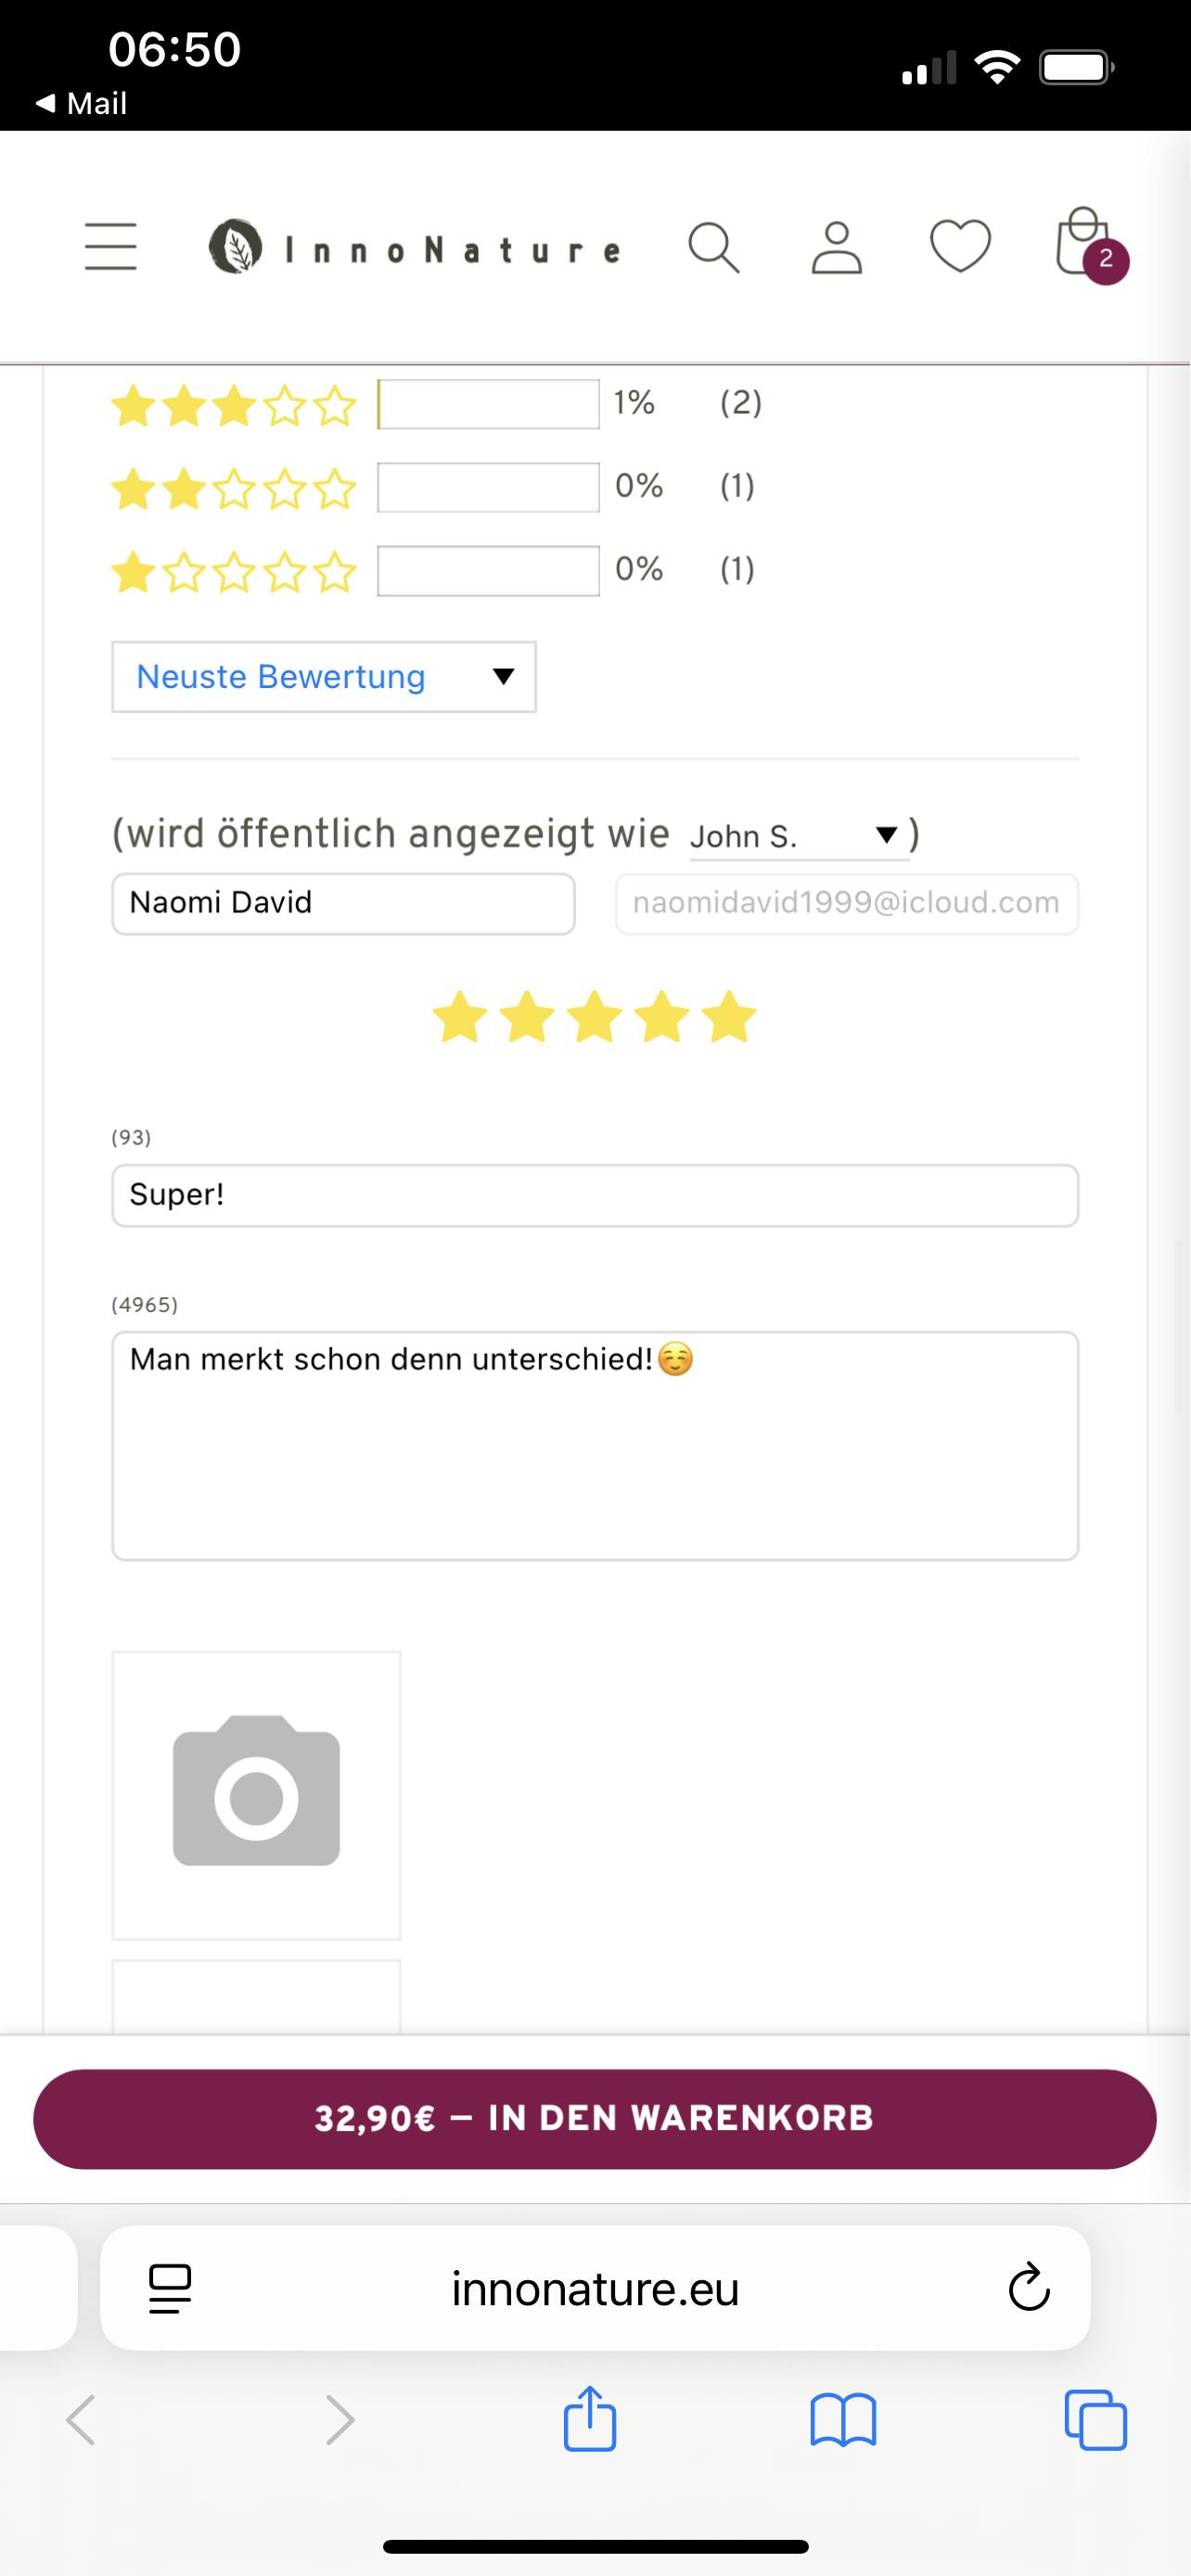1191x2576 pixels.
Task: Show open Safari tabs overview
Action: [1096, 2420]
